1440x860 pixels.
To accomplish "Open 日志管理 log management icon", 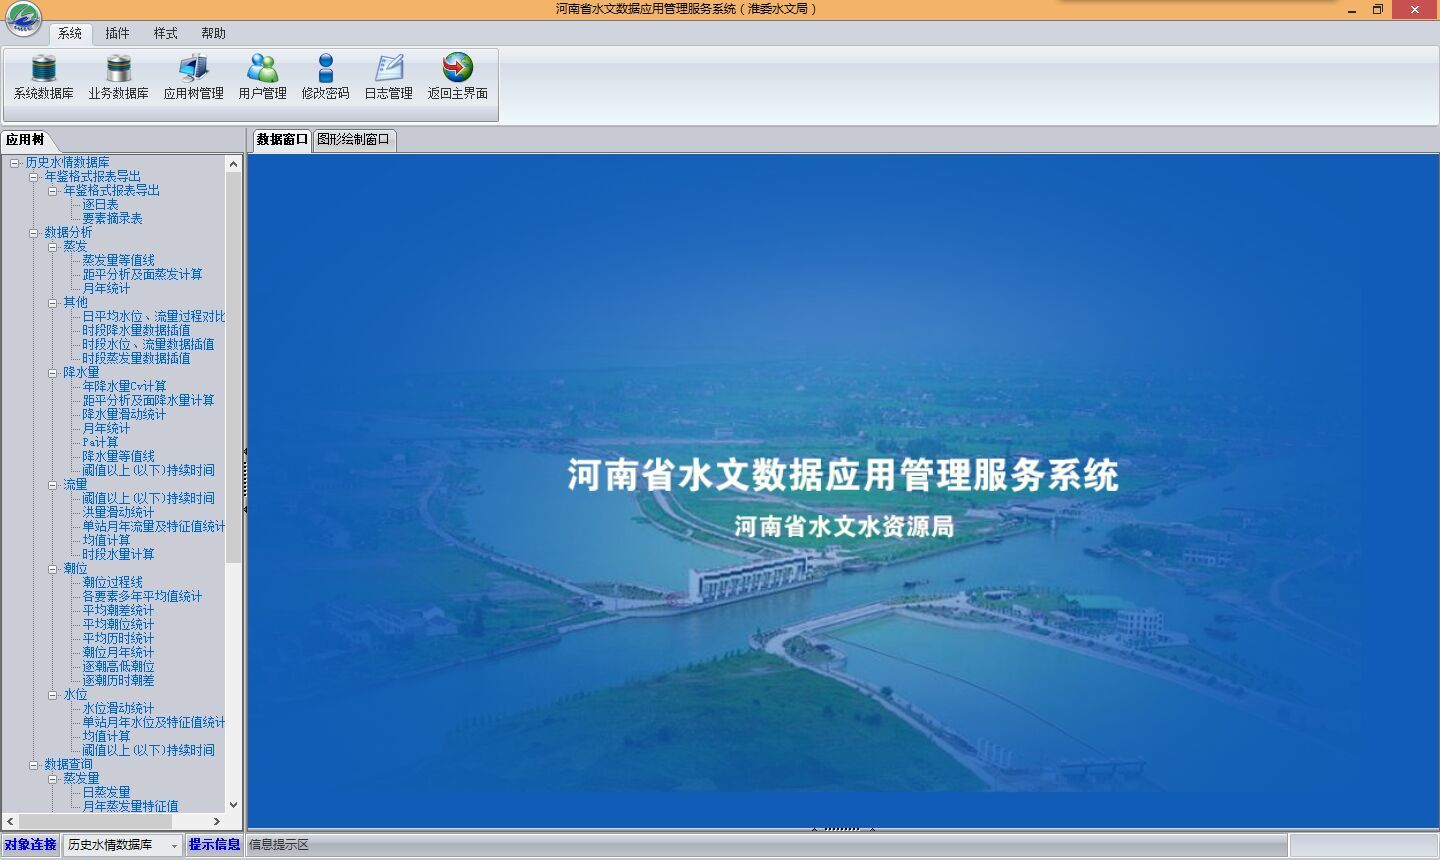I will coord(388,77).
